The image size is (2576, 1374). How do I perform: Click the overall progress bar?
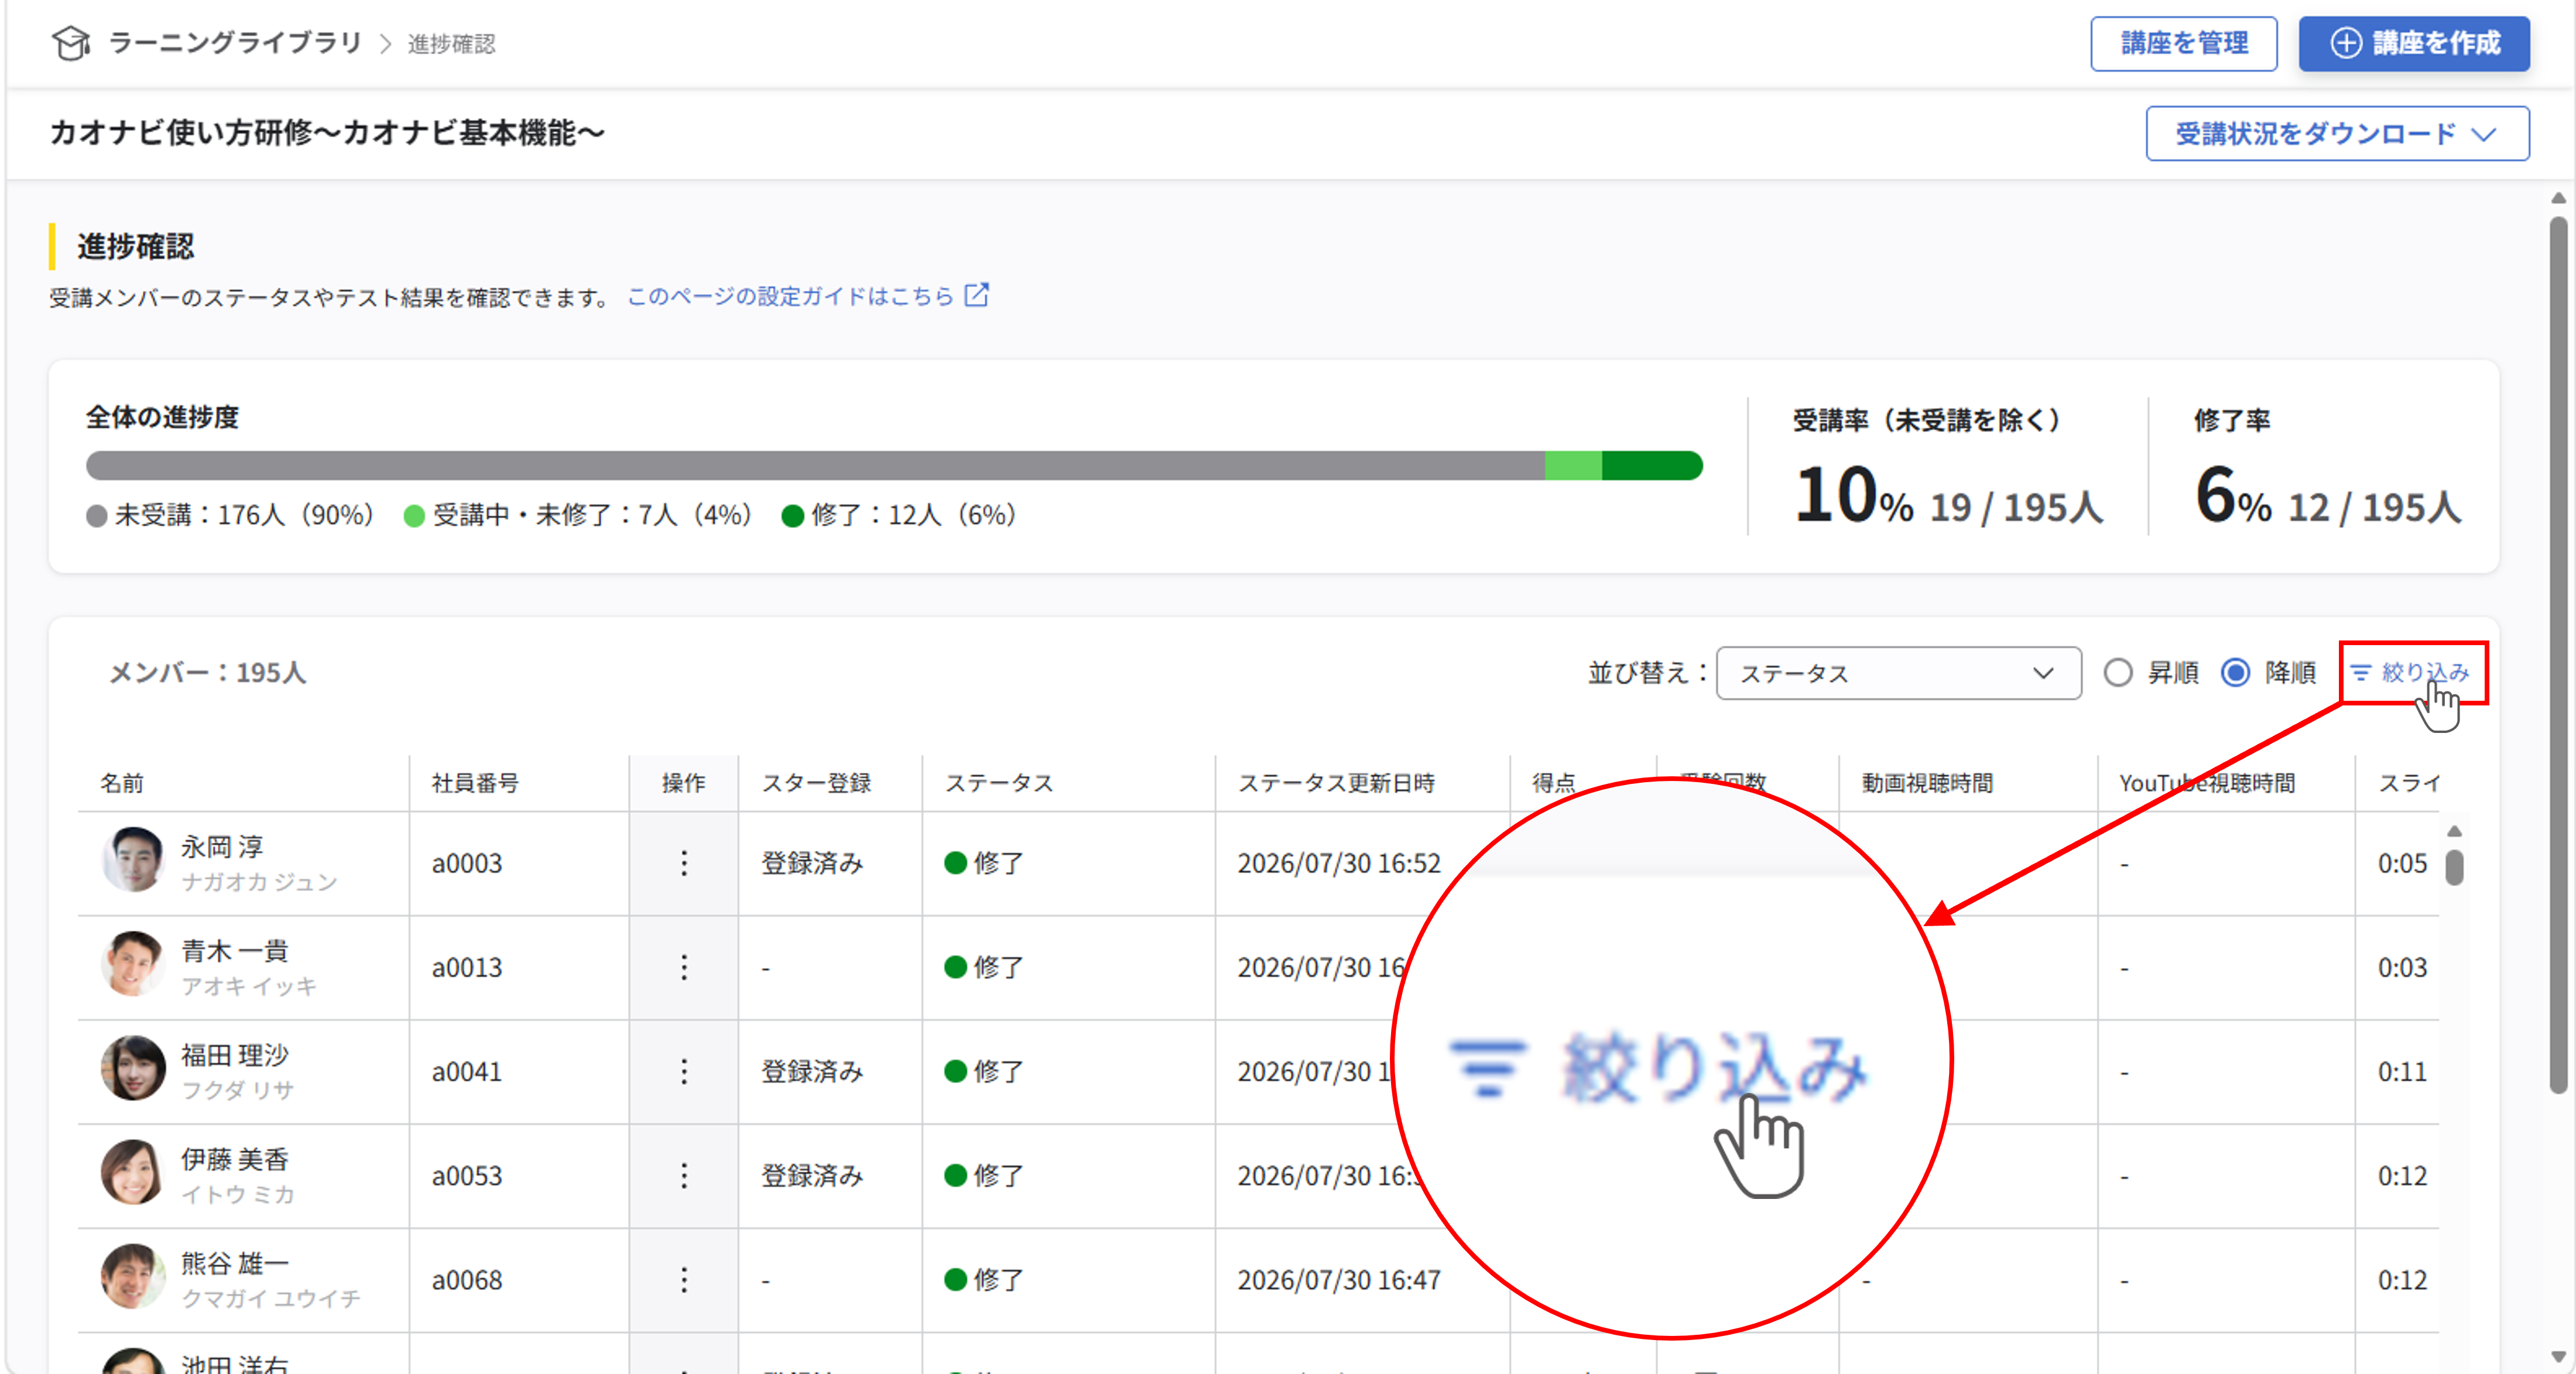point(894,465)
